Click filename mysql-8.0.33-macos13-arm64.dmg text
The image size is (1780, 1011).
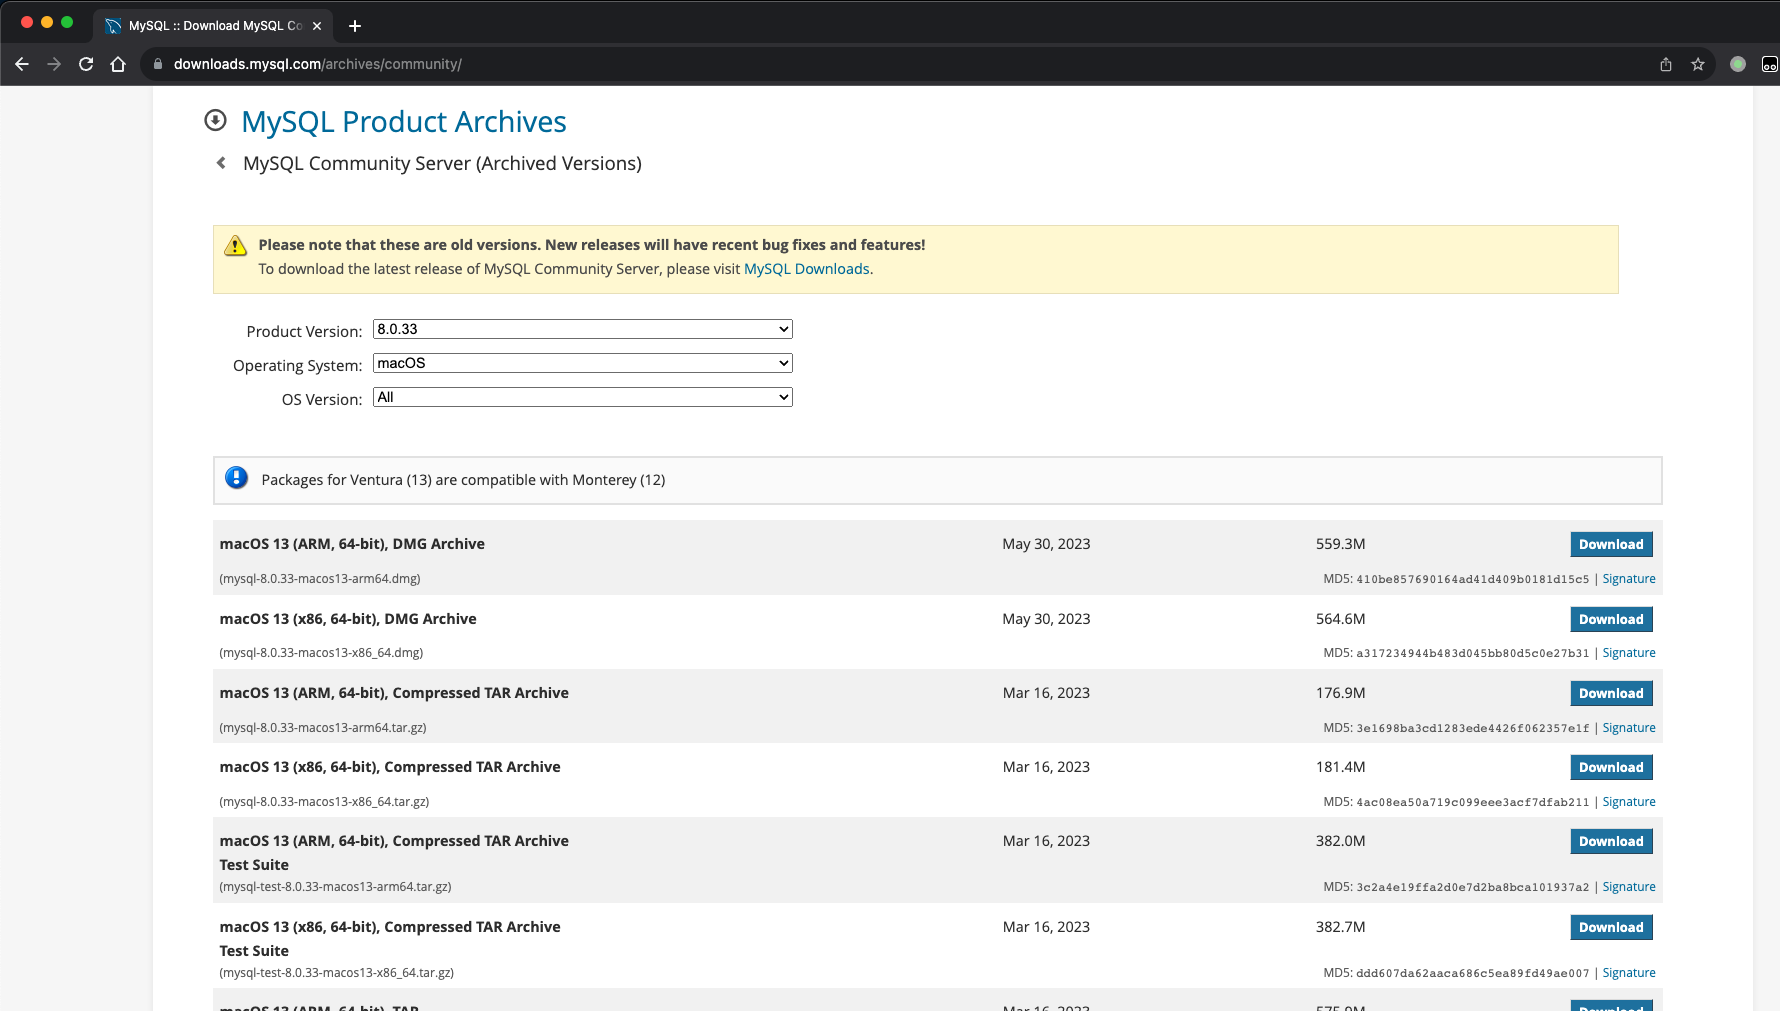(320, 579)
